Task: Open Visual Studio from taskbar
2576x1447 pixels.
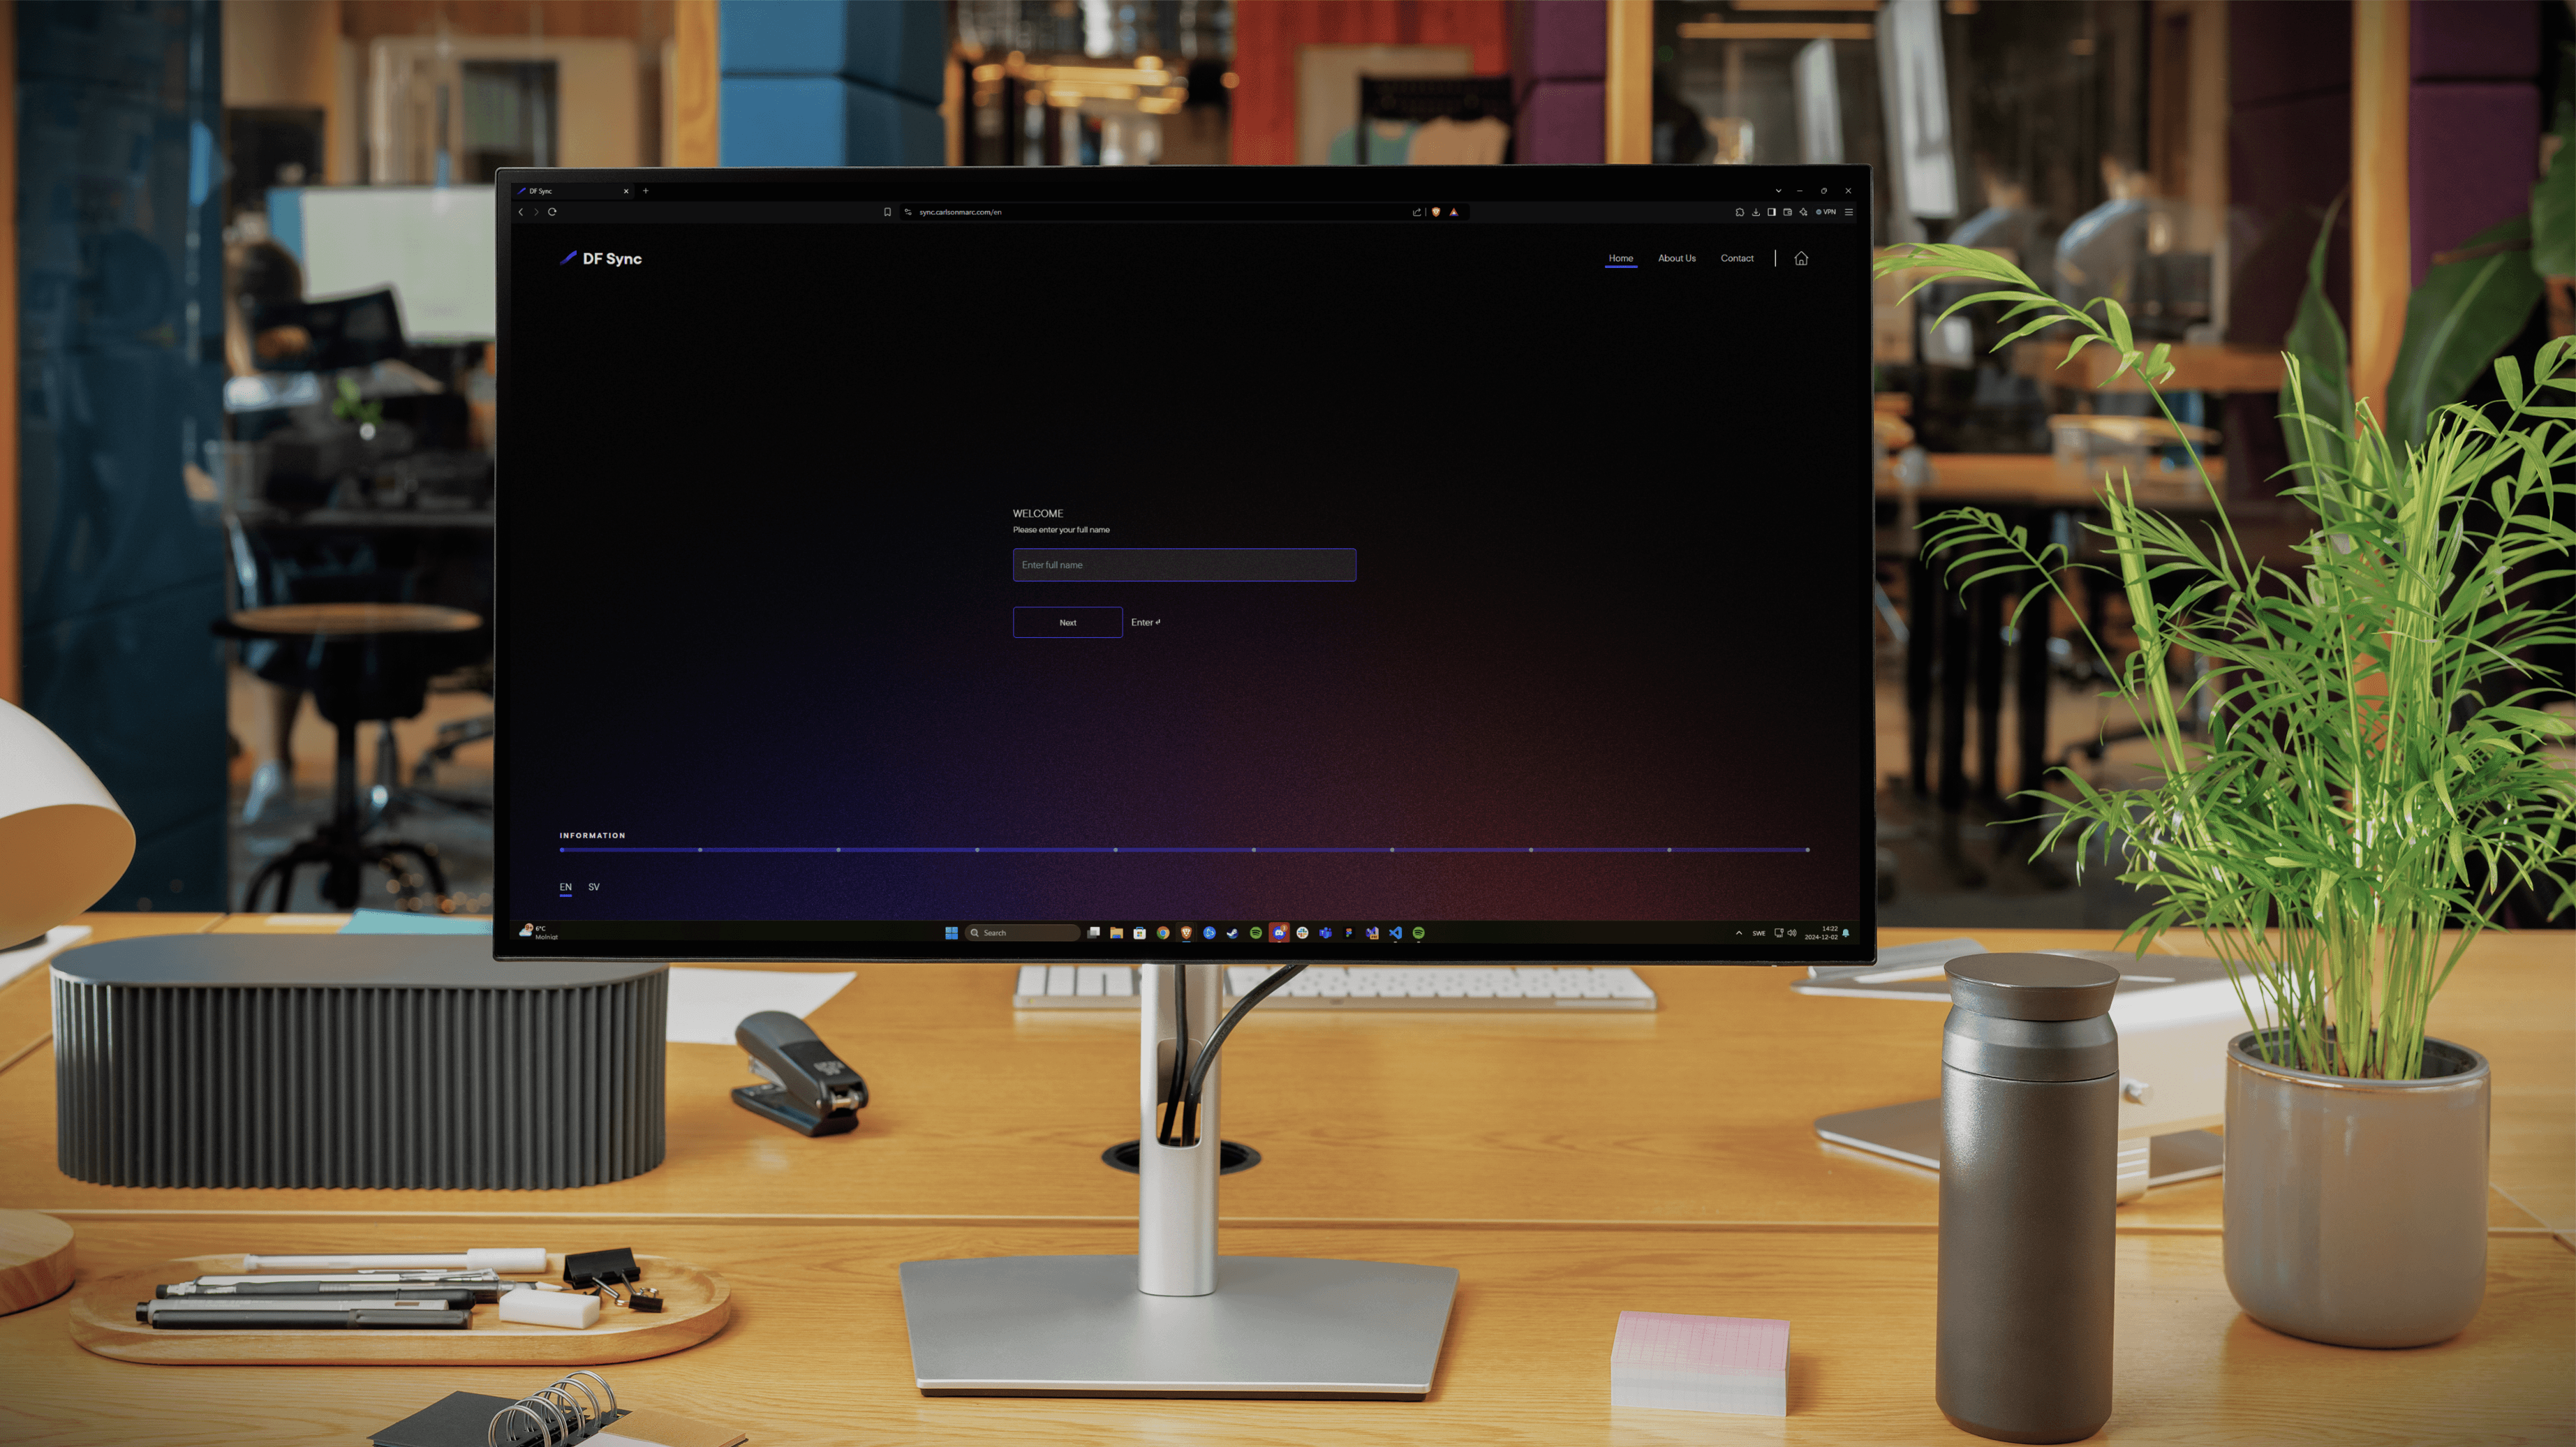Action: point(1373,933)
